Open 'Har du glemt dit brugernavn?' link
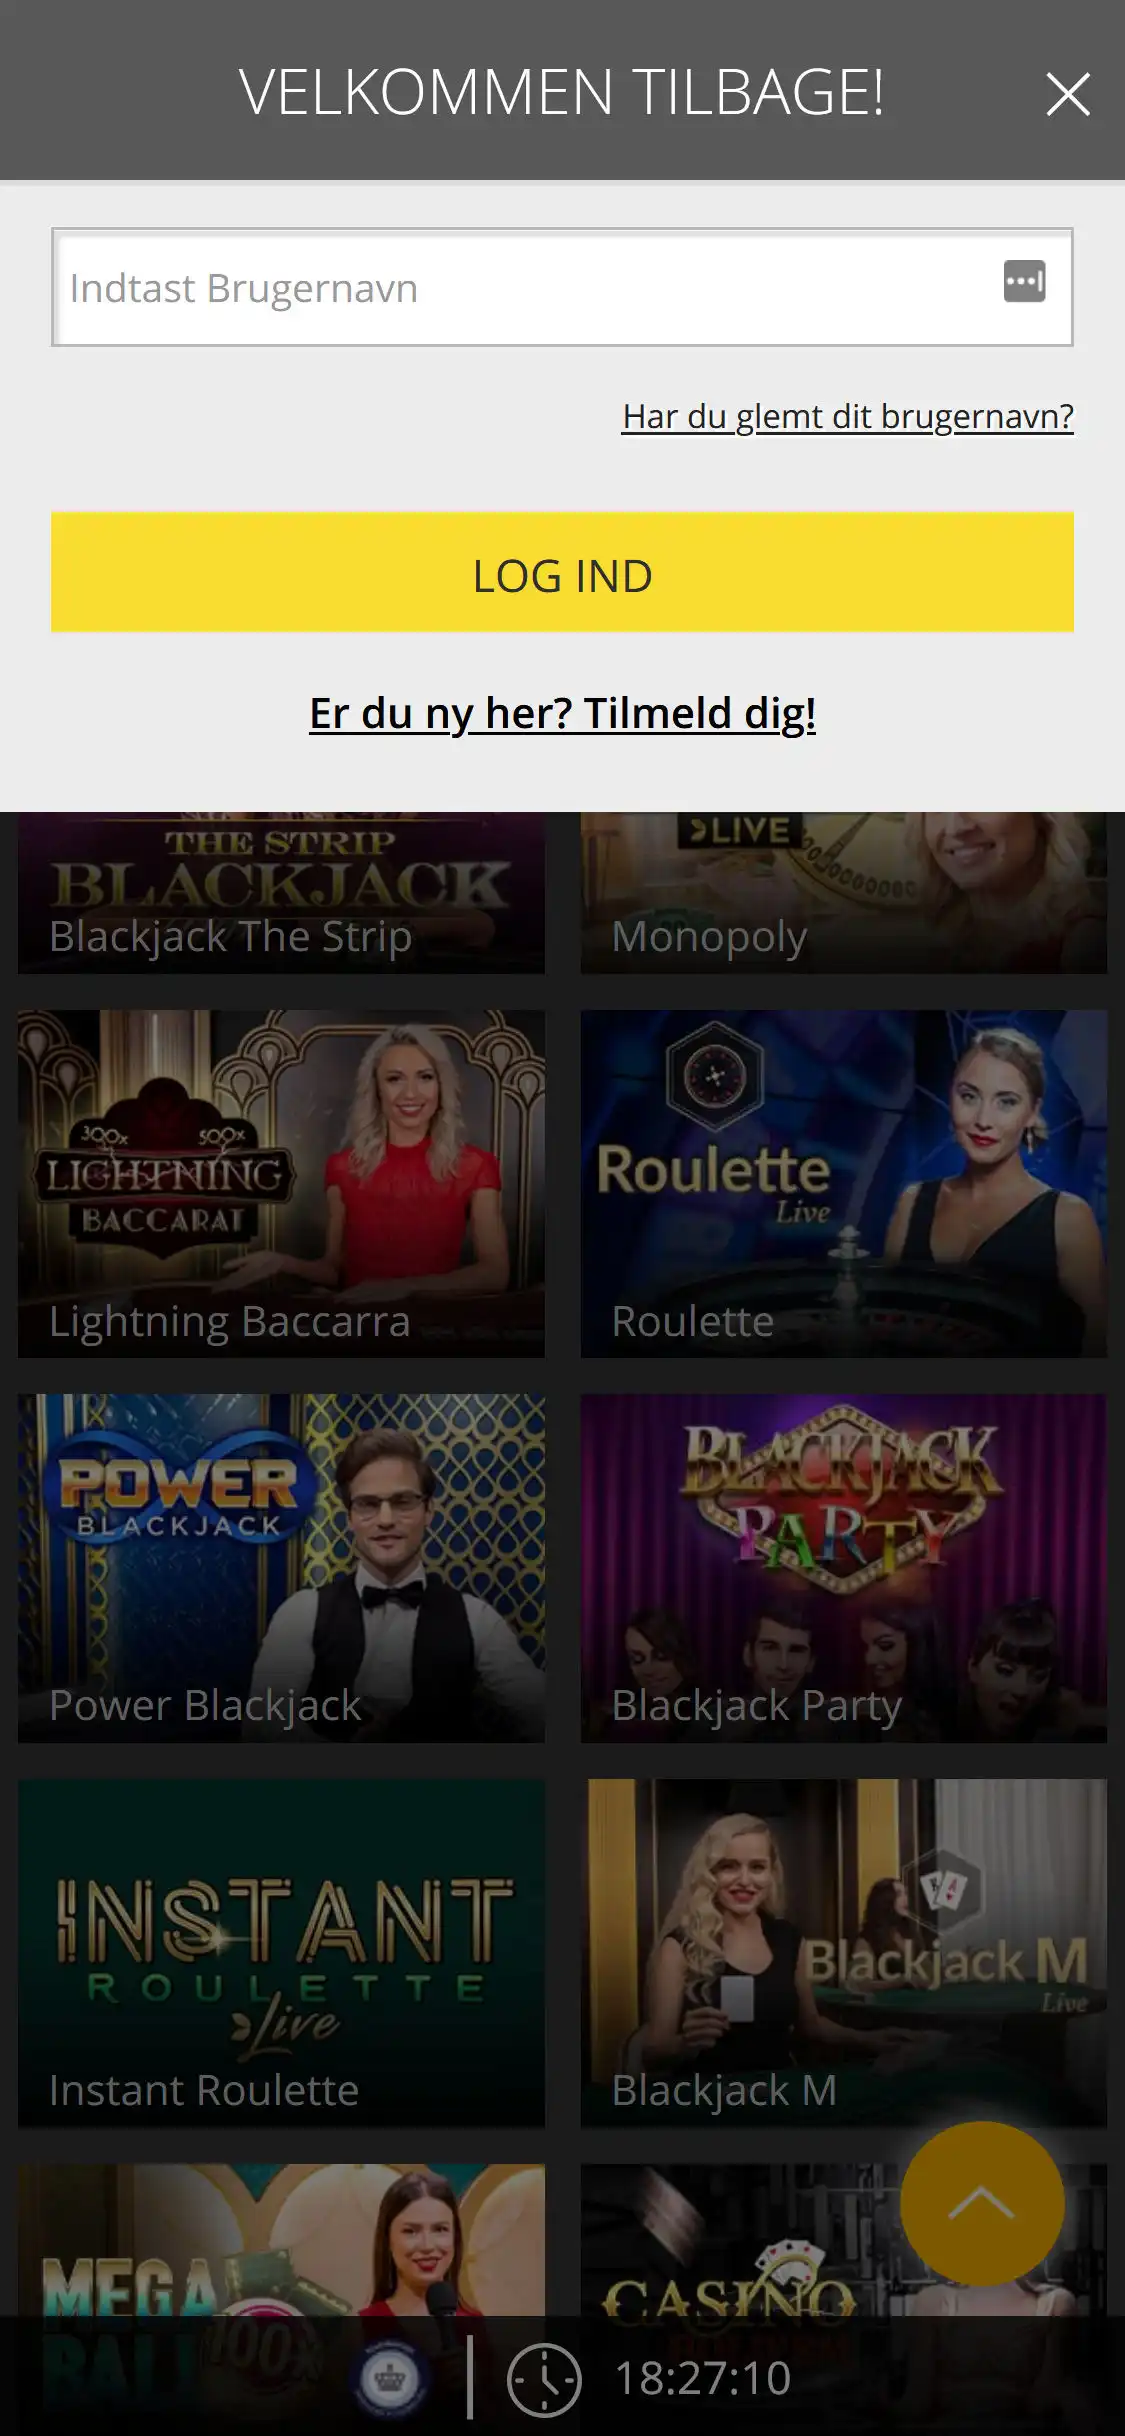Screen dimensions: 1125x2436 pos(848,416)
